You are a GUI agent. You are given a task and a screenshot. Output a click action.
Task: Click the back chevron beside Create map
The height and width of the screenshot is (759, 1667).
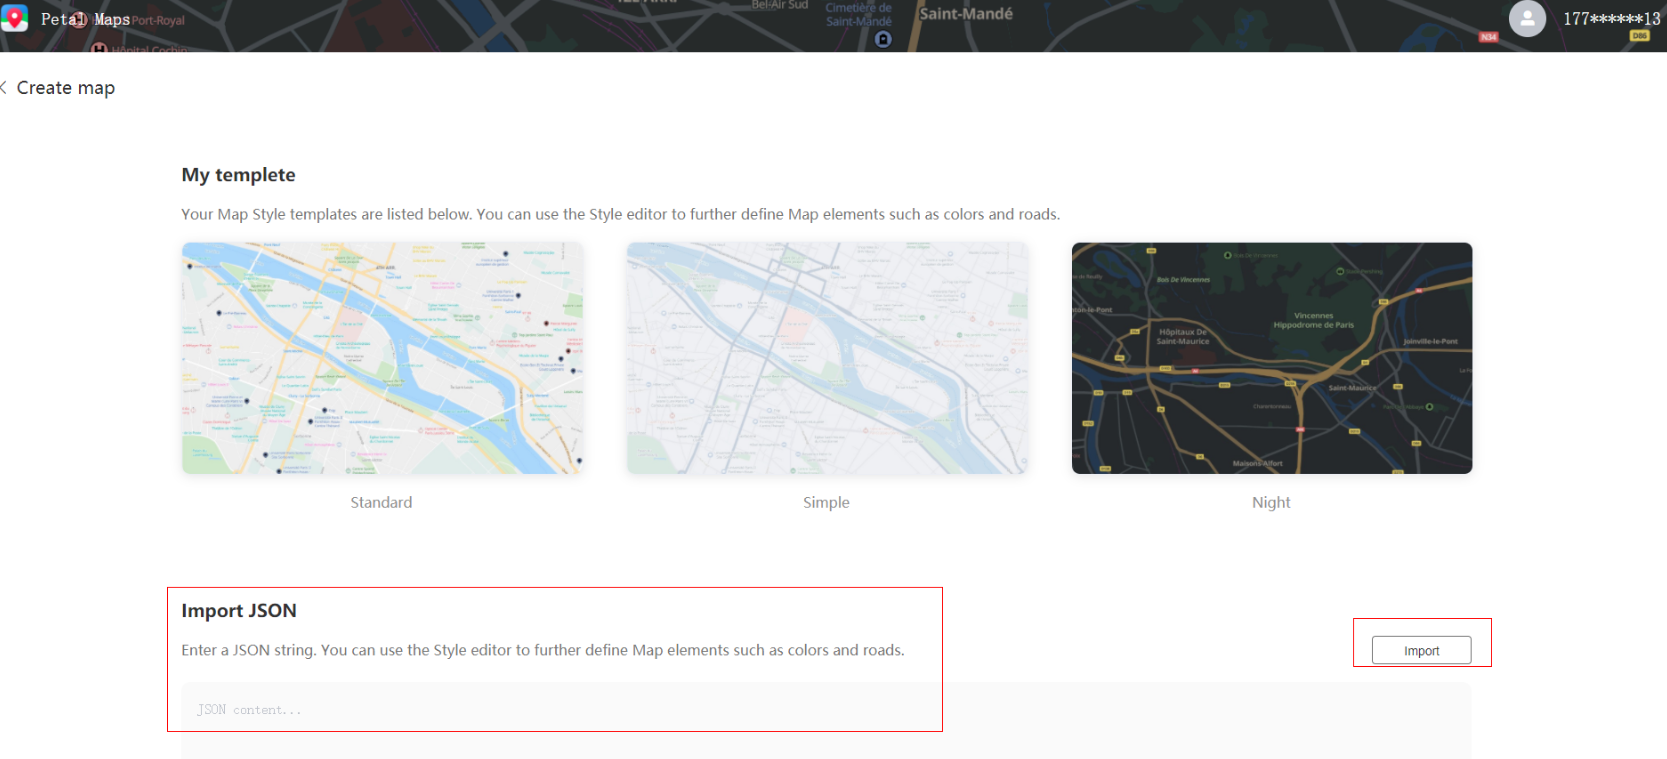(x=4, y=88)
